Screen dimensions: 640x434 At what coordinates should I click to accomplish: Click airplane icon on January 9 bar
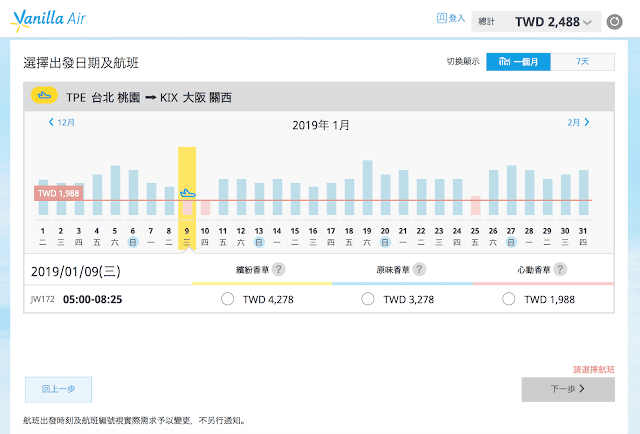pyautogui.click(x=188, y=193)
